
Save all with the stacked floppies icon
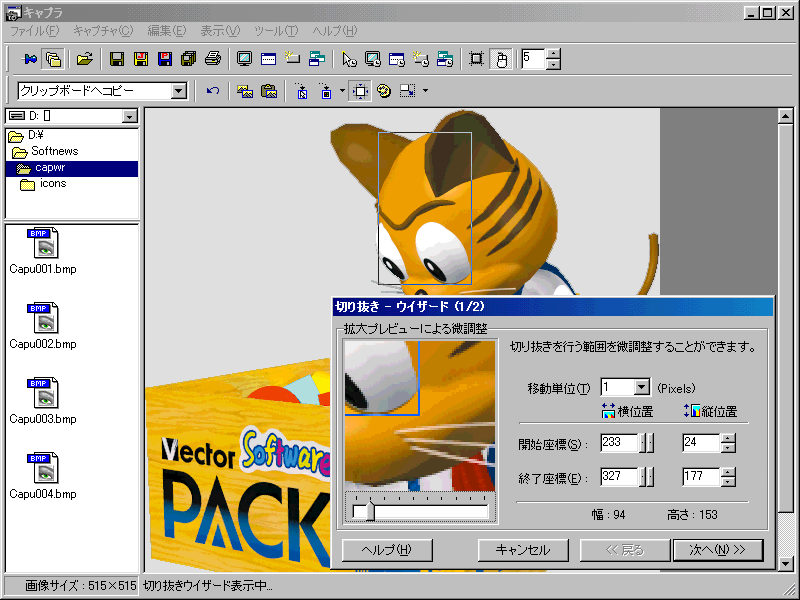tap(189, 59)
